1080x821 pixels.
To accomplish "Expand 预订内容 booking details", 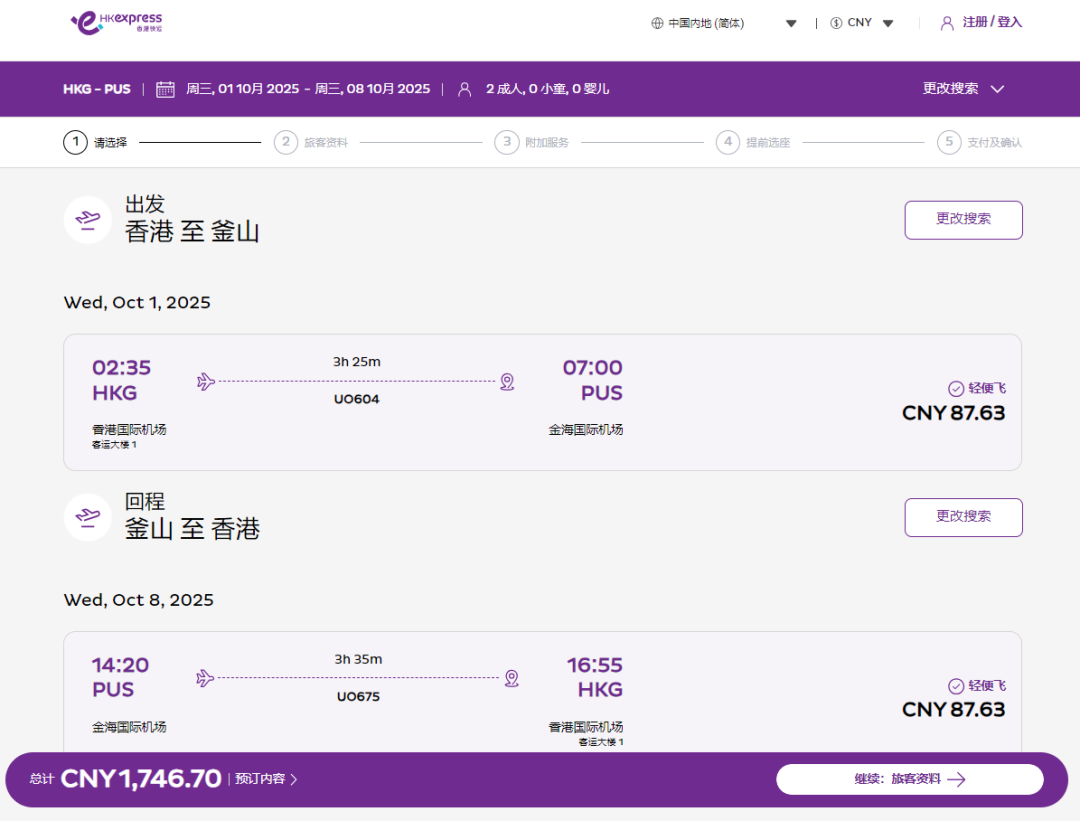I will pos(266,779).
